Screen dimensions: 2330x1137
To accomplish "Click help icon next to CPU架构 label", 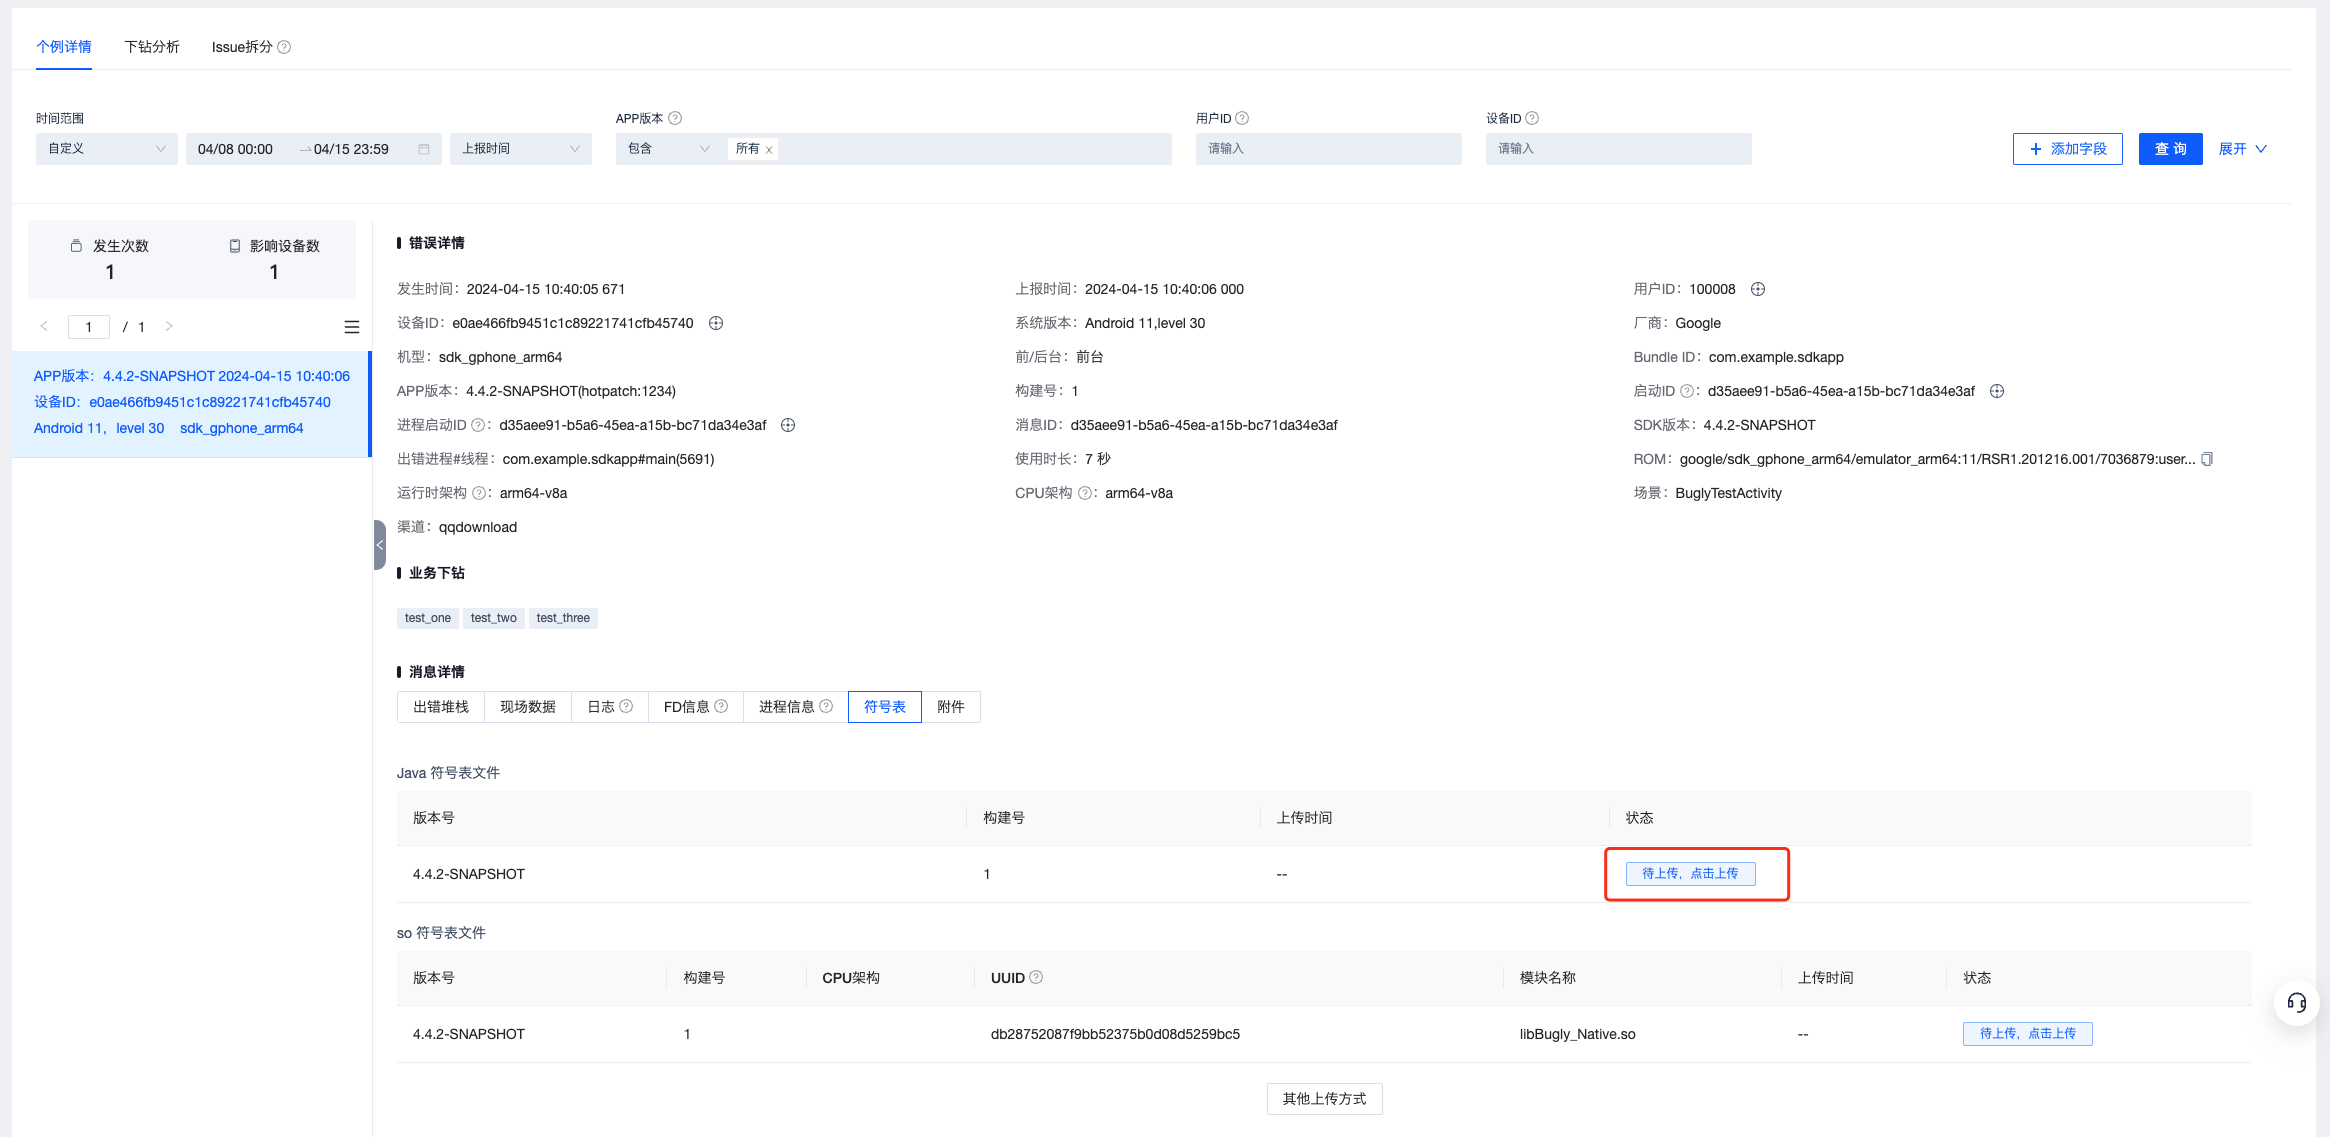I will [x=1085, y=493].
